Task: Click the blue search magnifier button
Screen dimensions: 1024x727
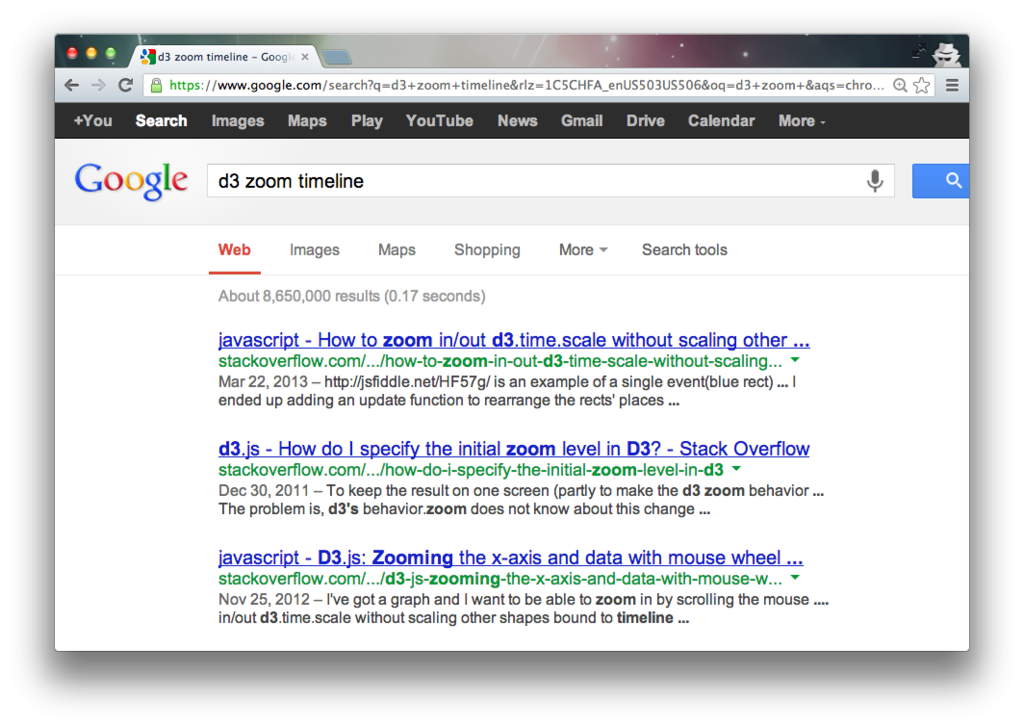Action: pyautogui.click(x=940, y=181)
